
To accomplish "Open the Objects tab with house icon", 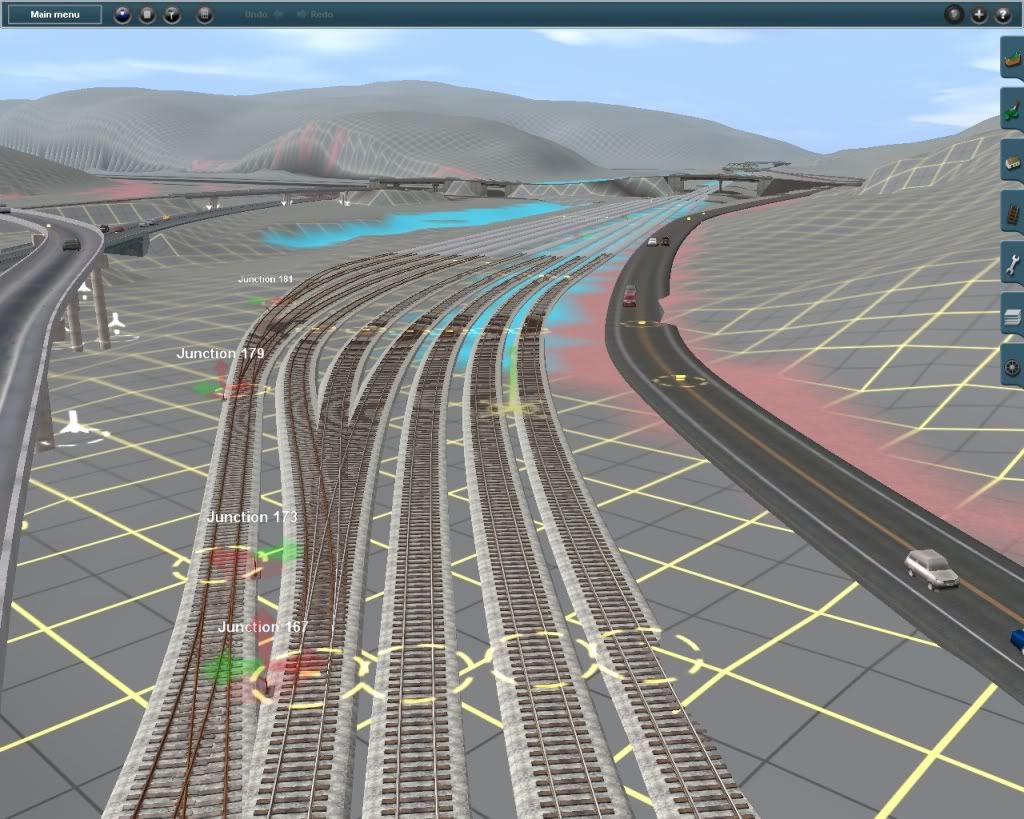I will (x=1012, y=159).
